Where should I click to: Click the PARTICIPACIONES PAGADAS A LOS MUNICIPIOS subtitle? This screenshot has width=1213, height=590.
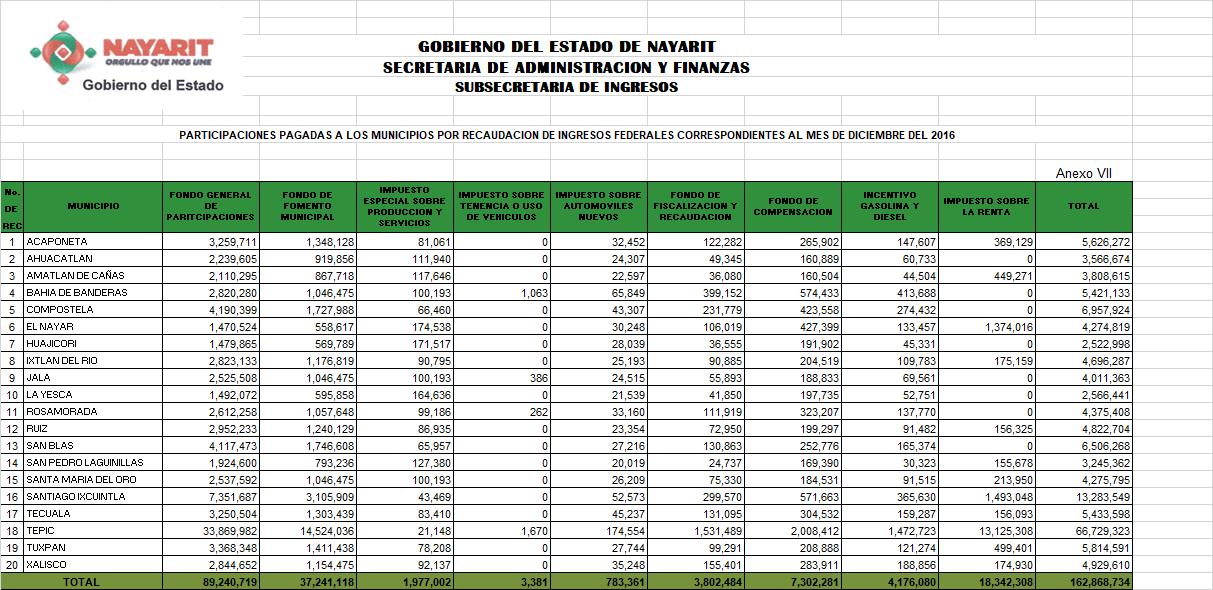pos(567,134)
